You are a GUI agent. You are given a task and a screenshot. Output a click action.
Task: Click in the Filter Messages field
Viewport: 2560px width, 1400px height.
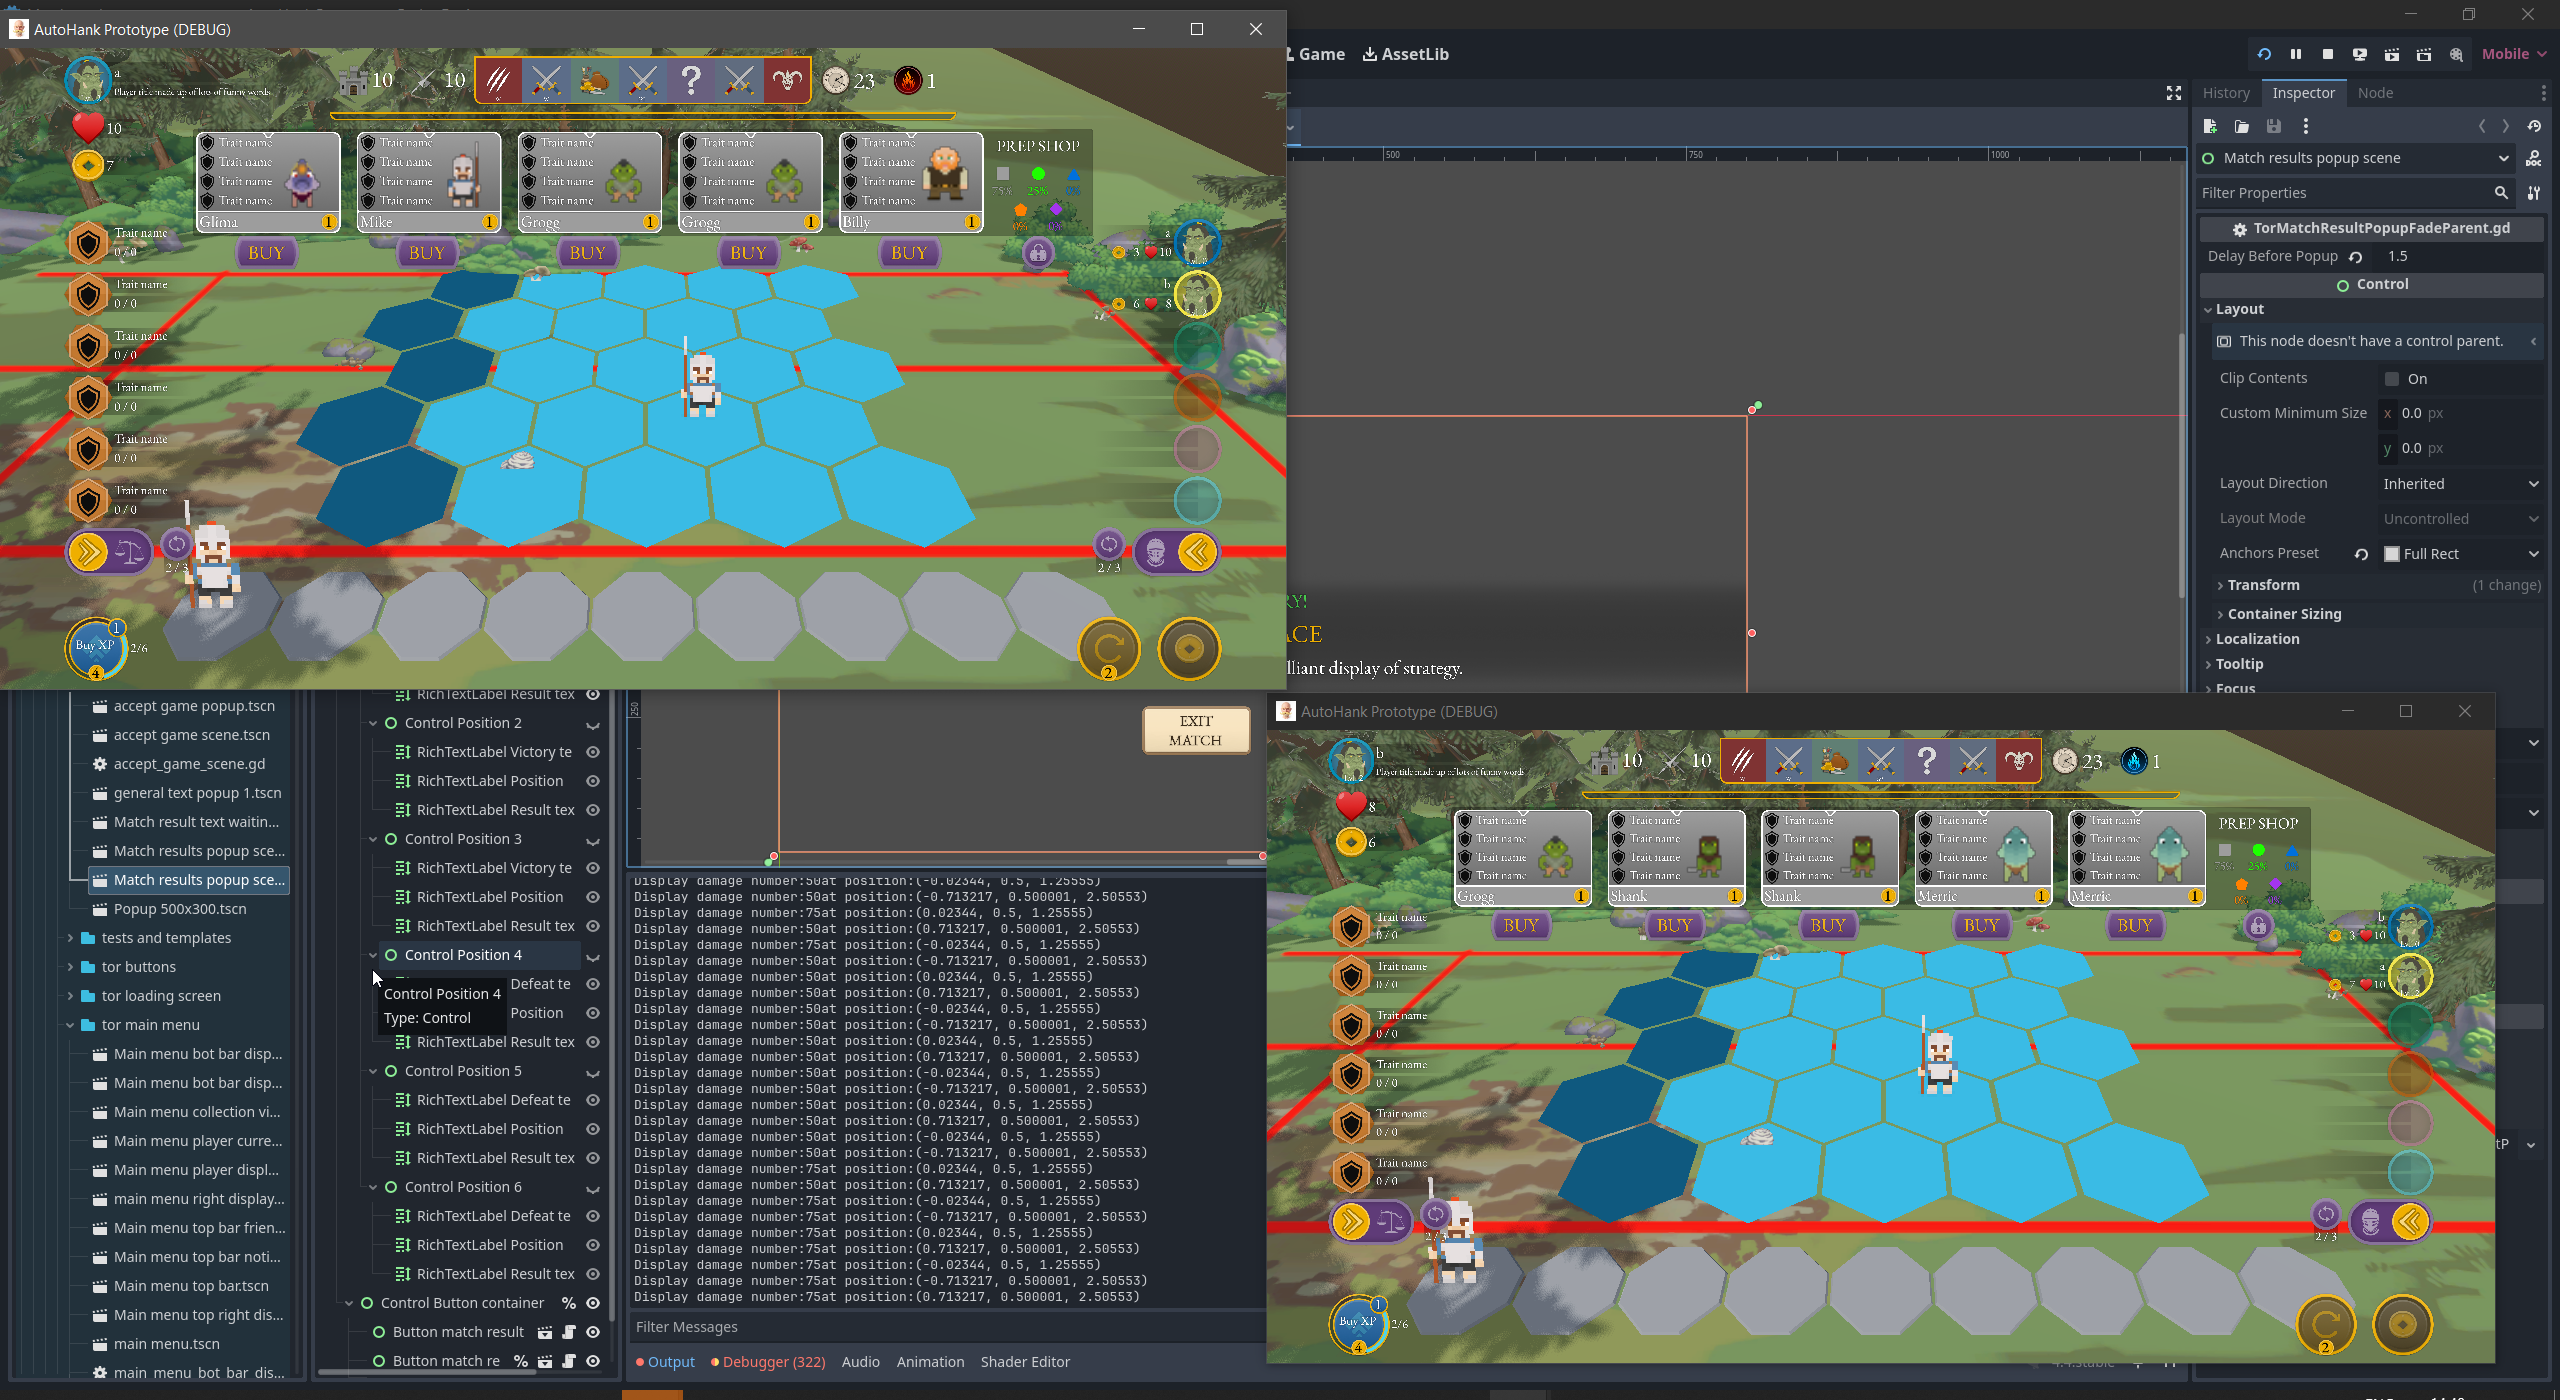click(946, 1327)
